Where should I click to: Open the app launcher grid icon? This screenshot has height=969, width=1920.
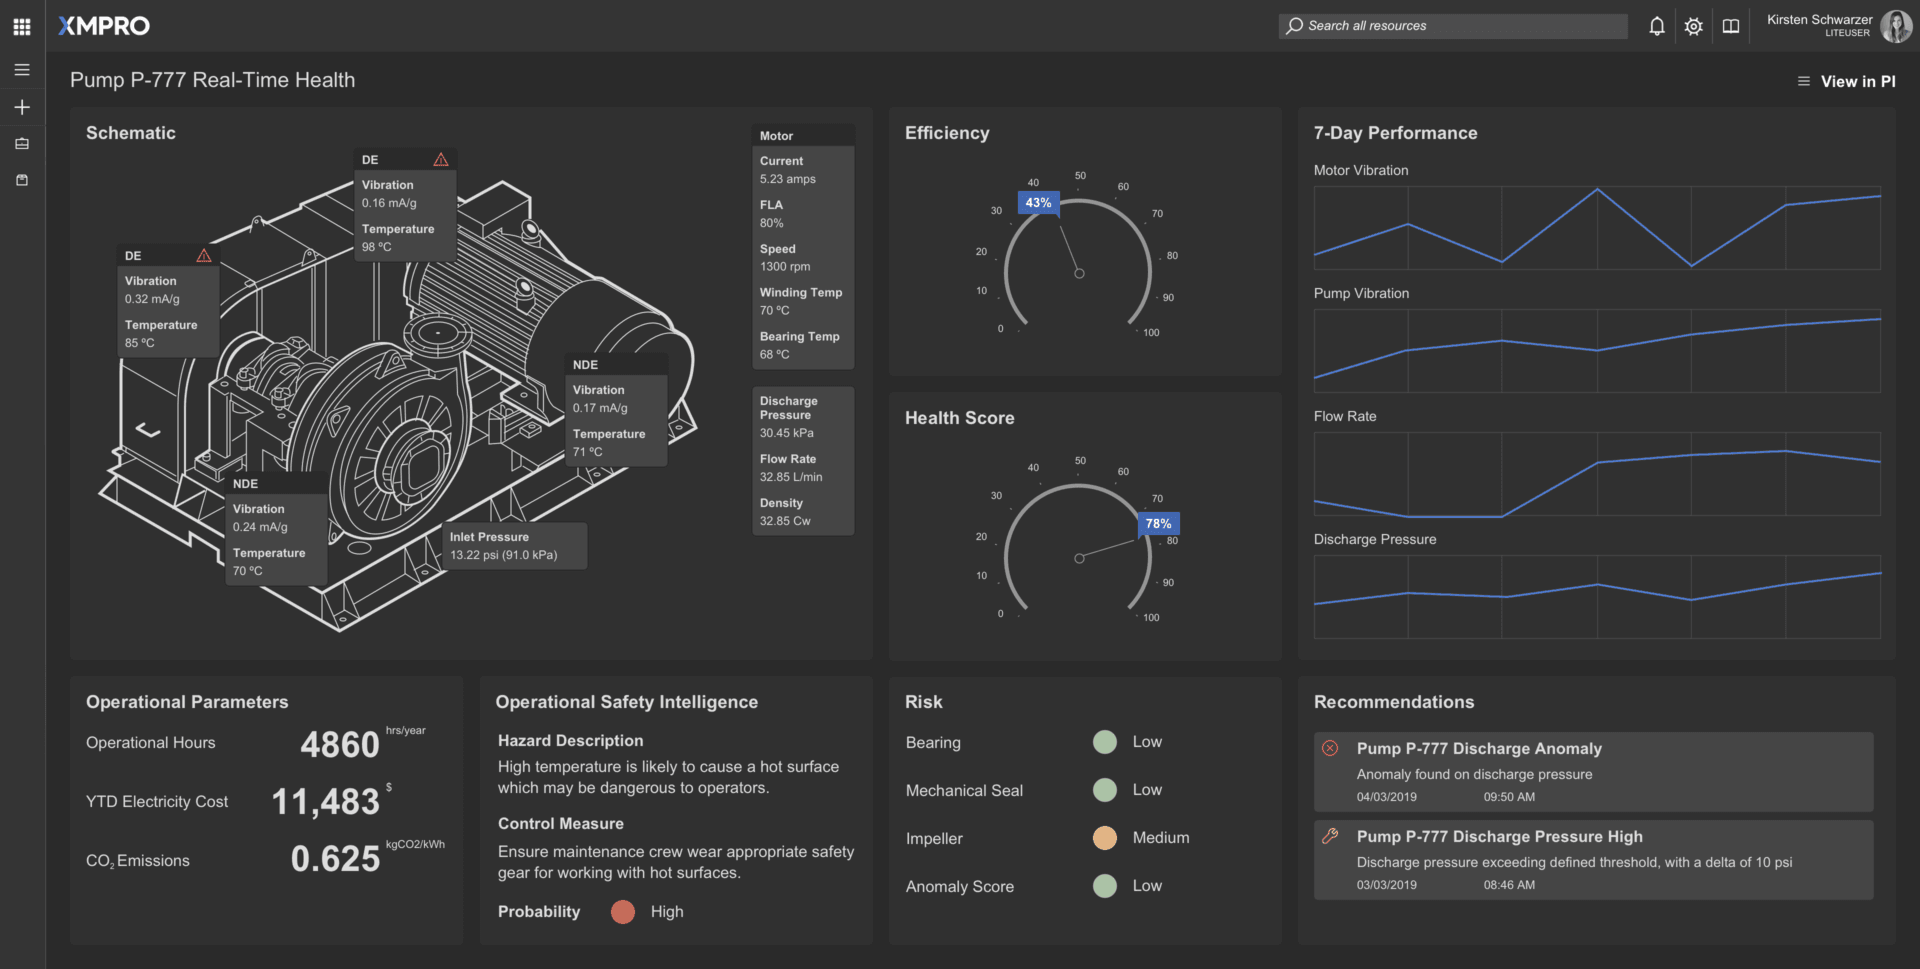pos(22,26)
